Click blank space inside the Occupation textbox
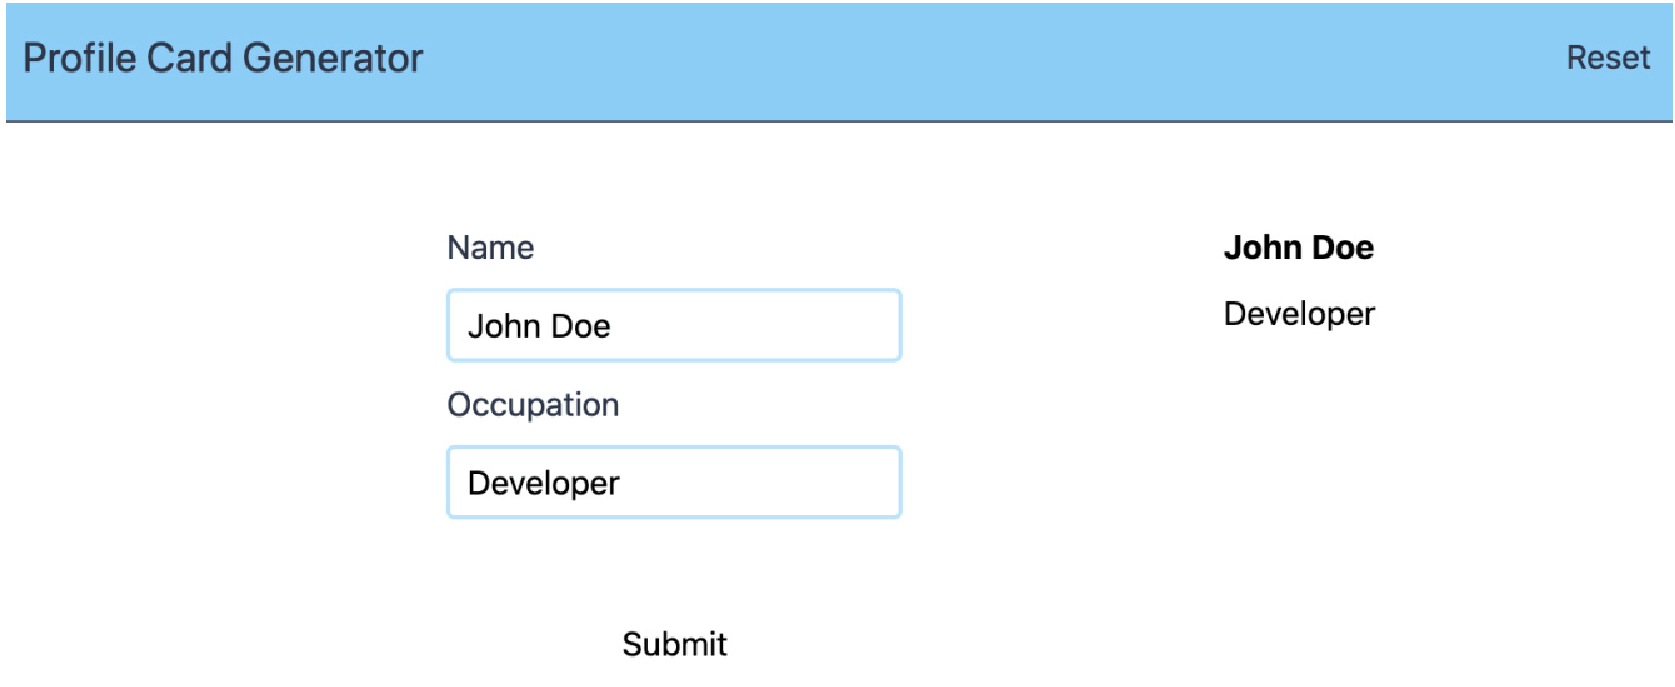Image resolution: width=1675 pixels, height=687 pixels. click(x=765, y=482)
